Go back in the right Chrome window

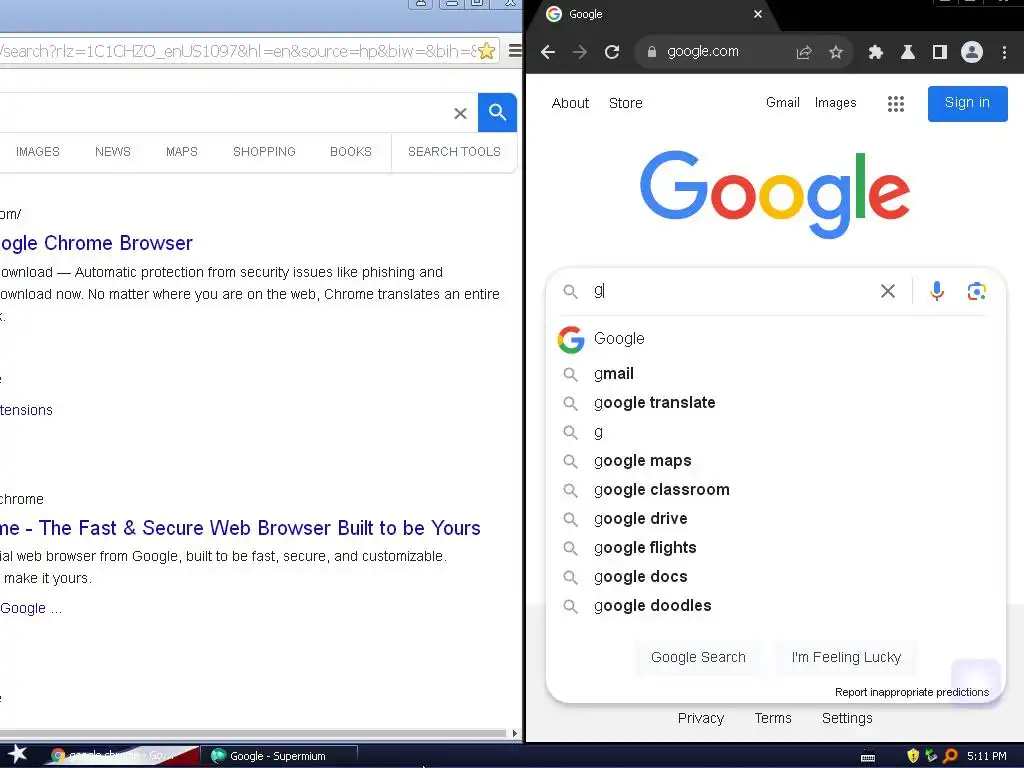(x=548, y=52)
